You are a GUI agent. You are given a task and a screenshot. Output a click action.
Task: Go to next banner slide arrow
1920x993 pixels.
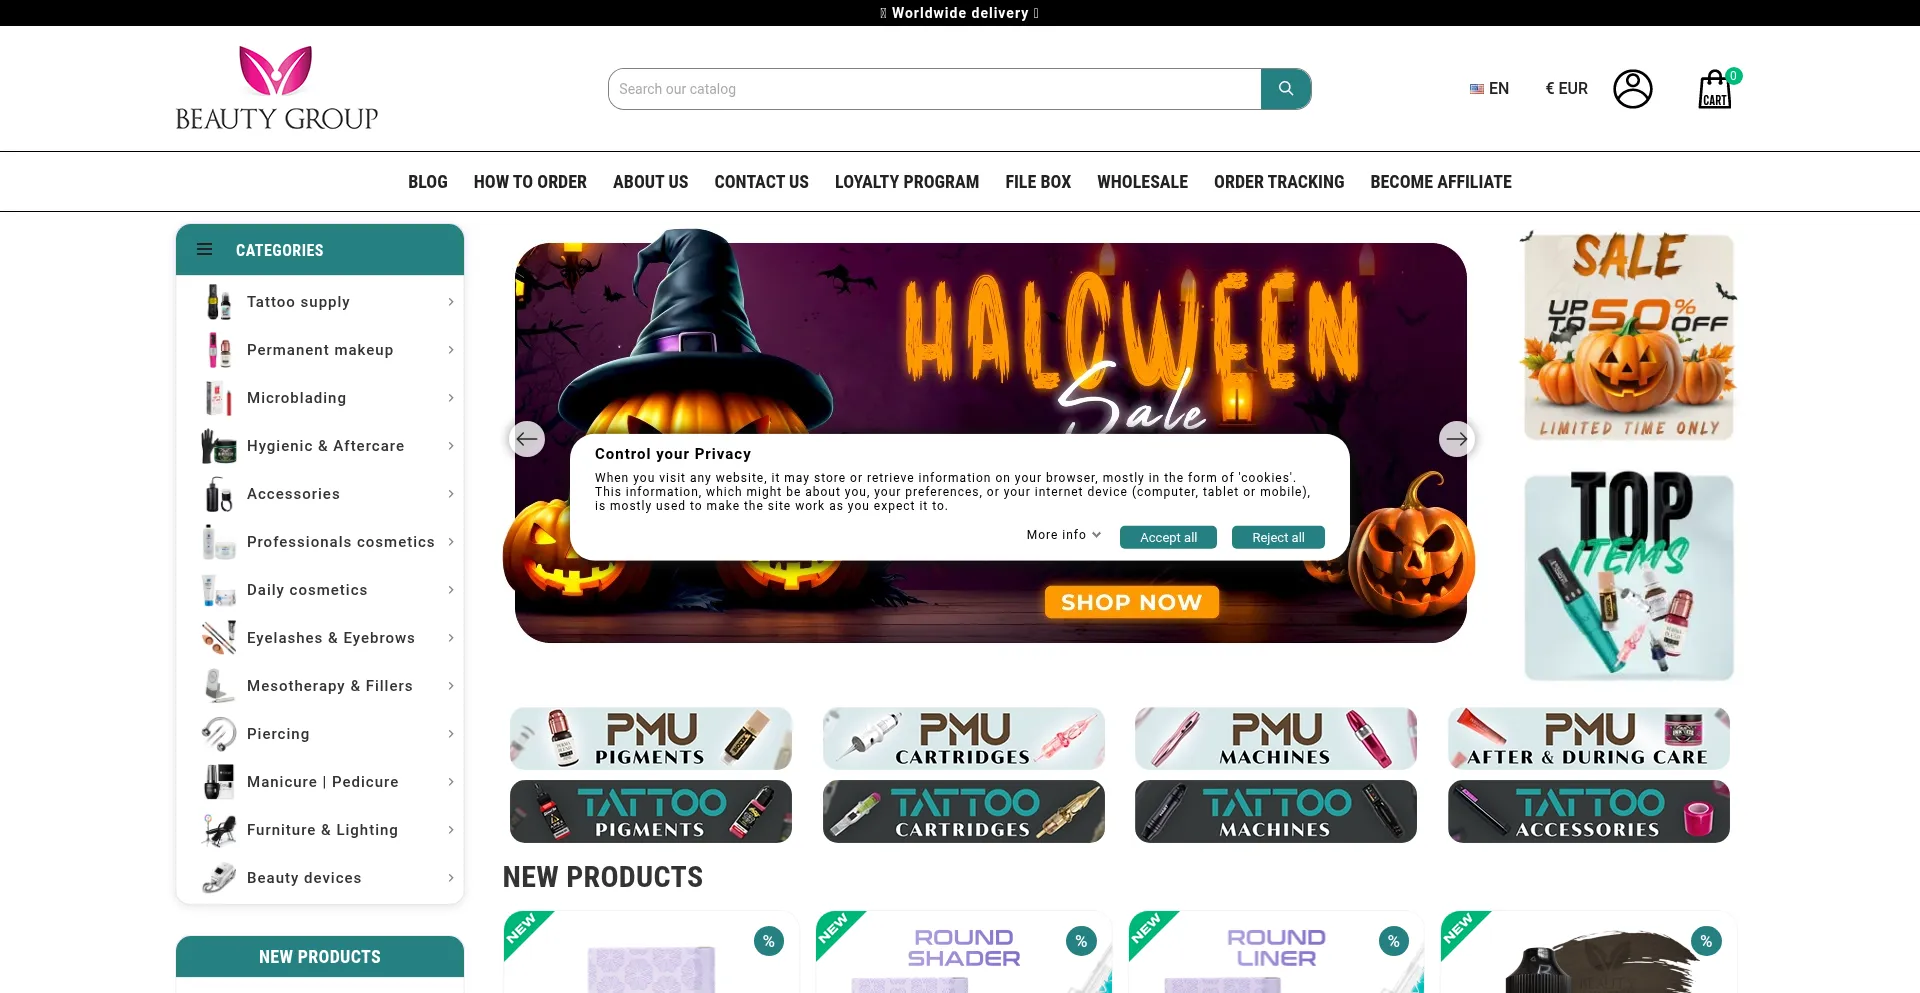(x=1457, y=439)
